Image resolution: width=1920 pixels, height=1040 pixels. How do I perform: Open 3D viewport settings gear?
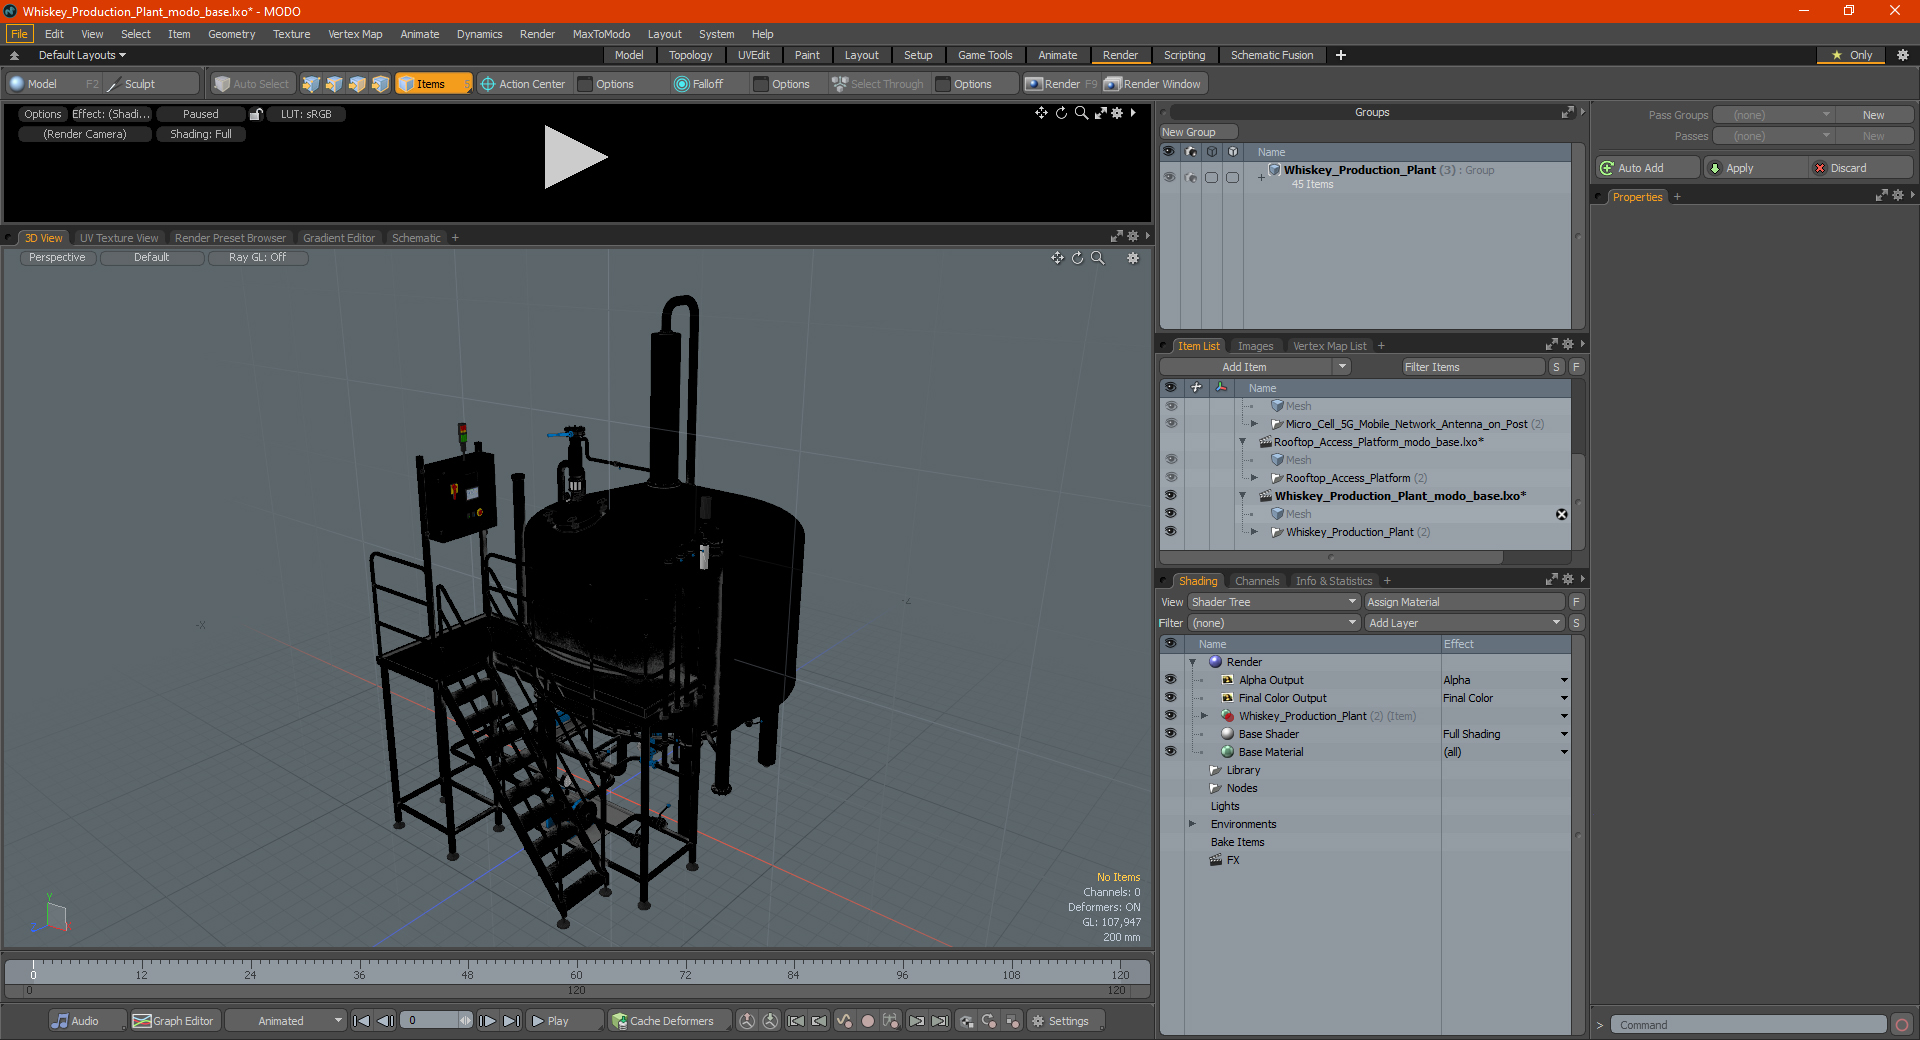tap(1133, 258)
